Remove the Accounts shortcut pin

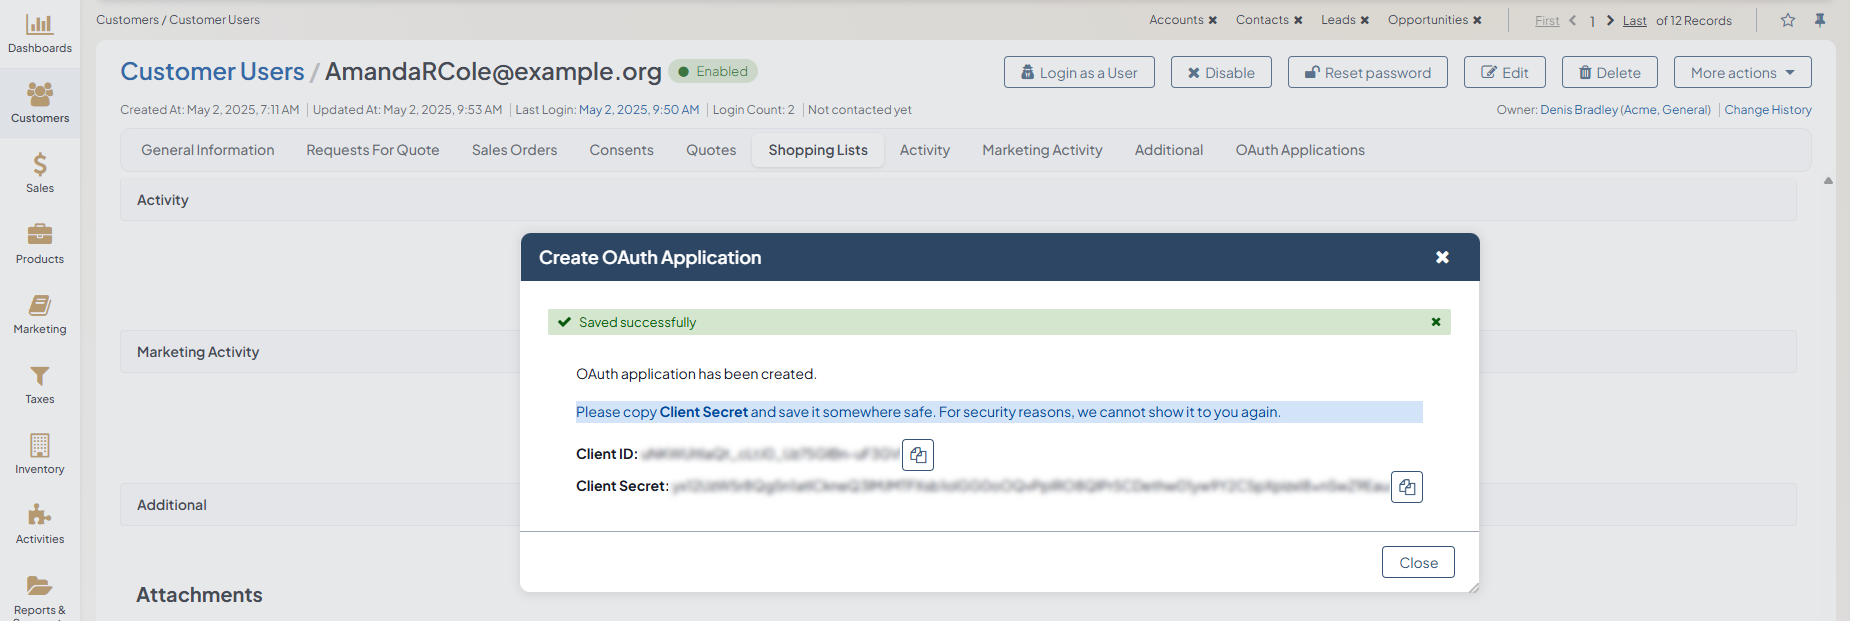1213,20
